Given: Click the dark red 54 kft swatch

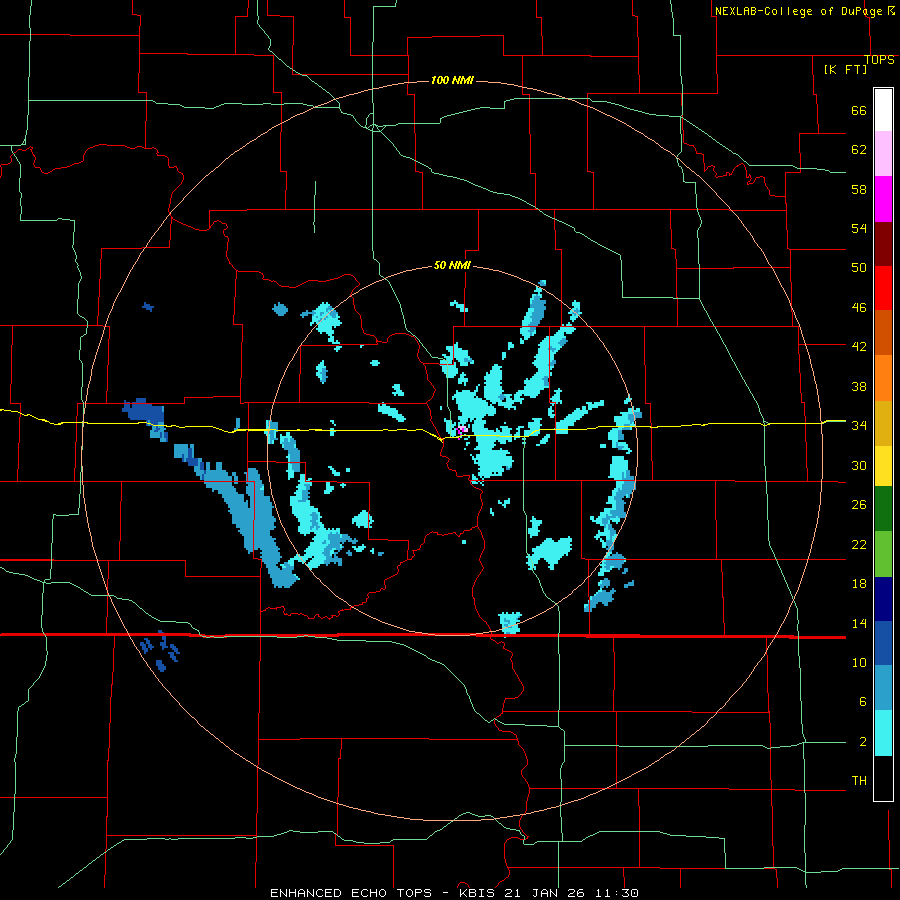Looking at the screenshot, I should [x=883, y=244].
